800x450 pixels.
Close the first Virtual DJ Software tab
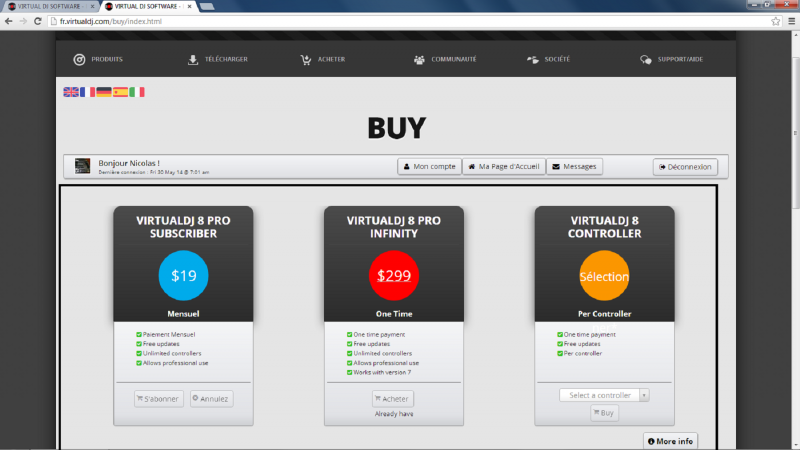coord(92,6)
